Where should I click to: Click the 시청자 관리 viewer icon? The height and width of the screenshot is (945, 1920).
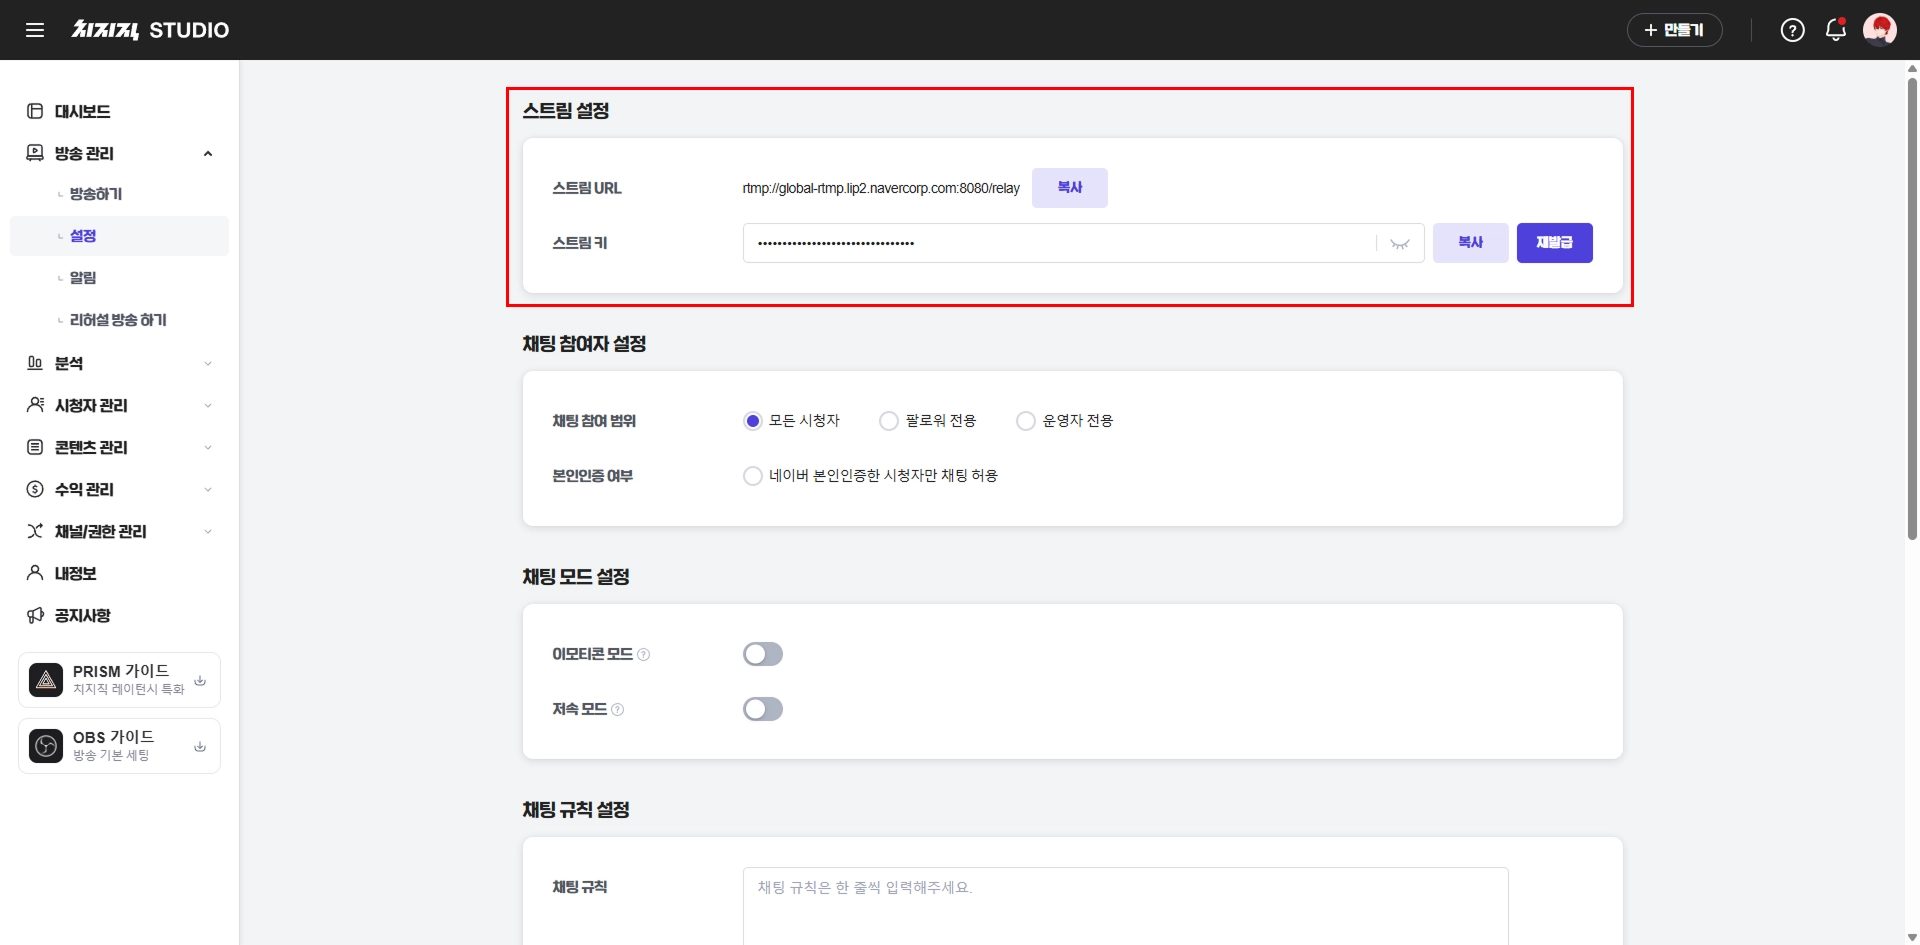coord(35,405)
